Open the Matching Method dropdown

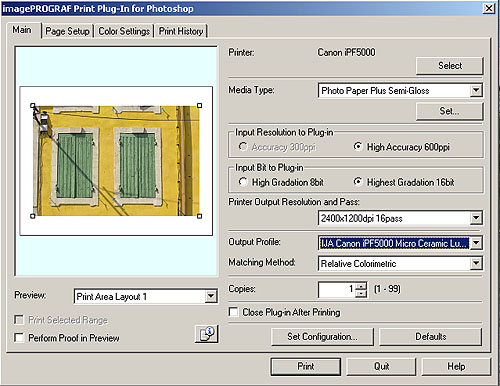click(476, 263)
